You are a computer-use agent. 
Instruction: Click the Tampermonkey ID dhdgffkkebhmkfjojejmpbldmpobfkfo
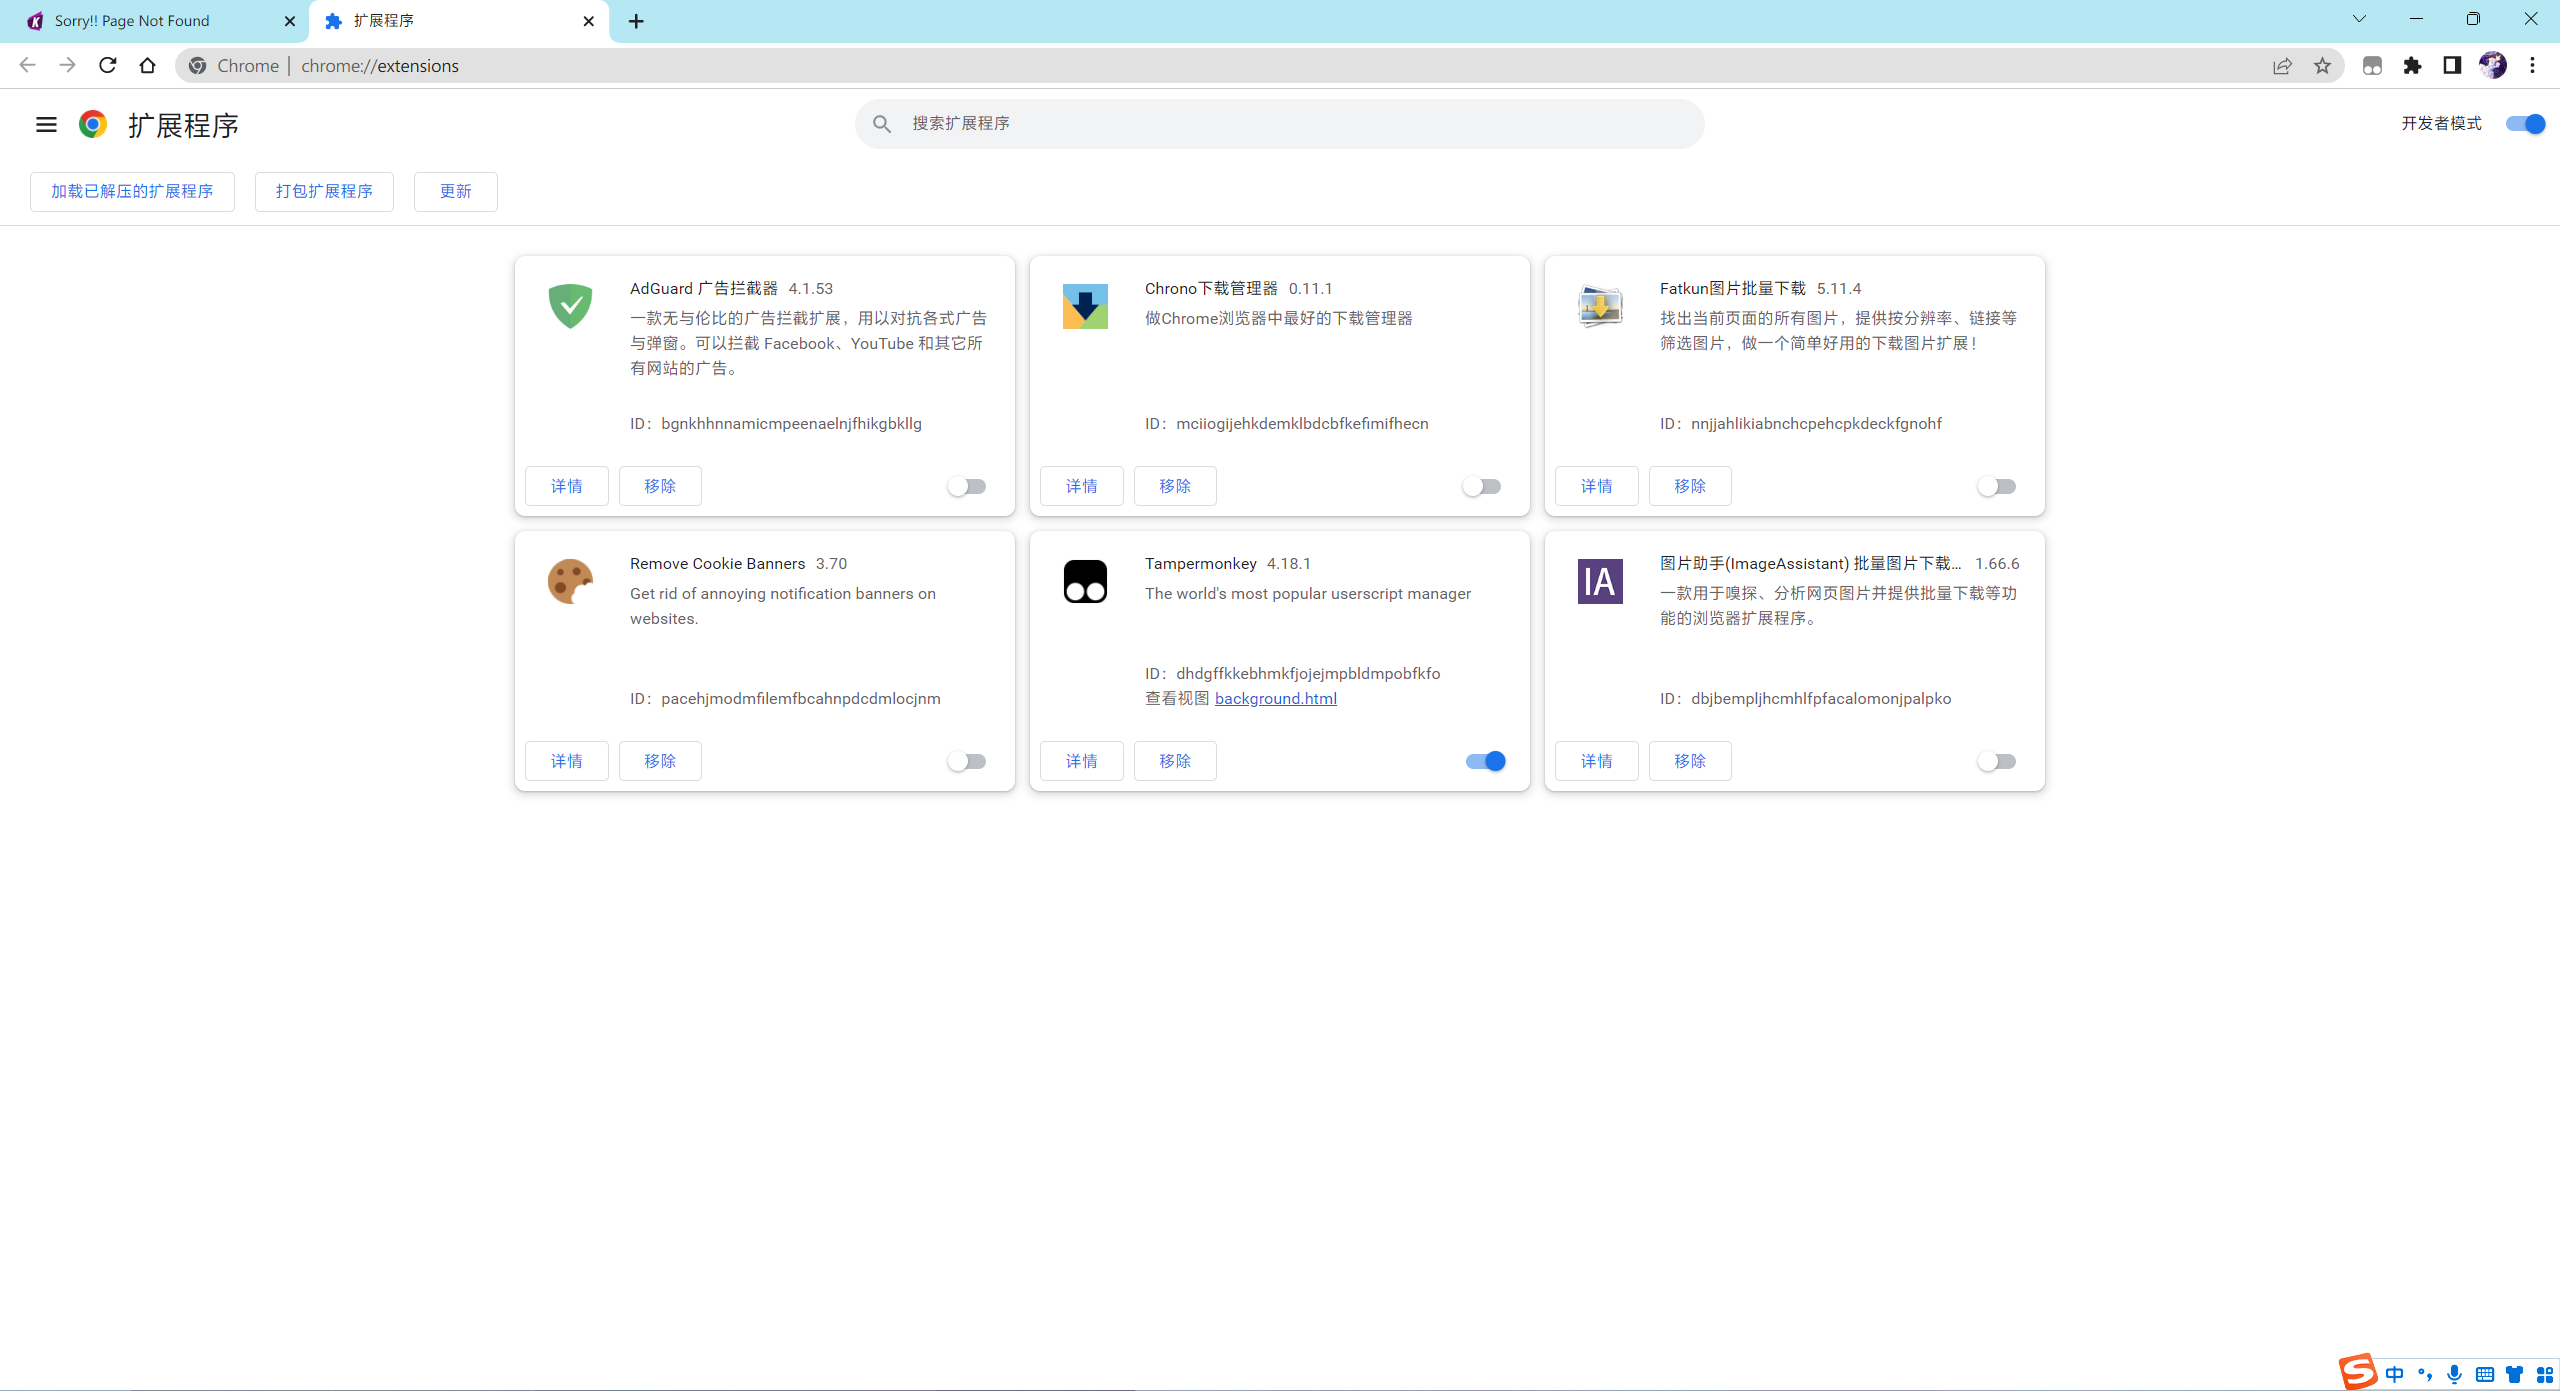tap(1308, 673)
